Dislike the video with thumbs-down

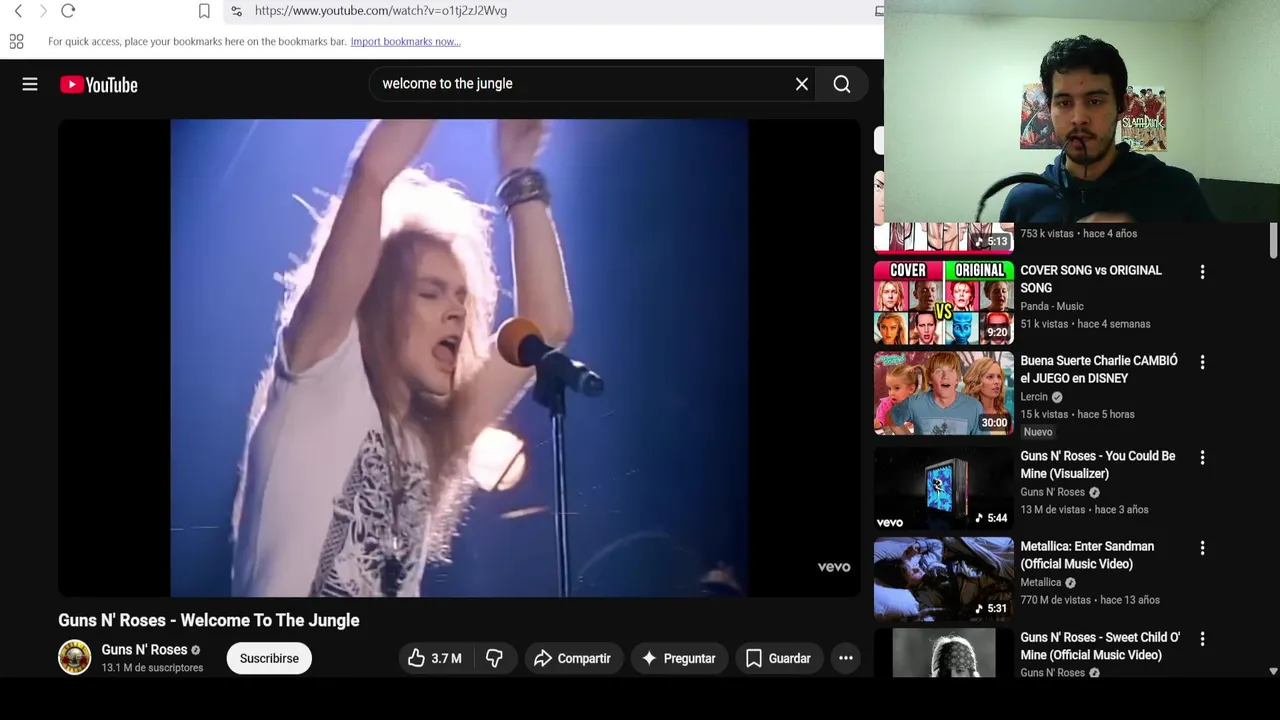click(x=494, y=658)
